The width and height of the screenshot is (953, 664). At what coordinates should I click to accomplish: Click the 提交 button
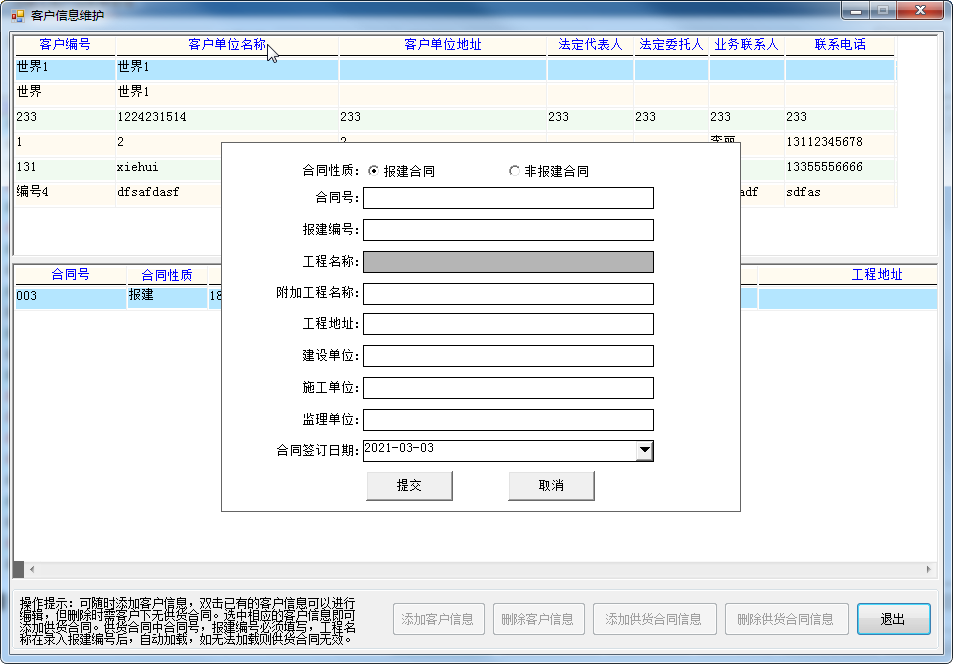(x=409, y=485)
